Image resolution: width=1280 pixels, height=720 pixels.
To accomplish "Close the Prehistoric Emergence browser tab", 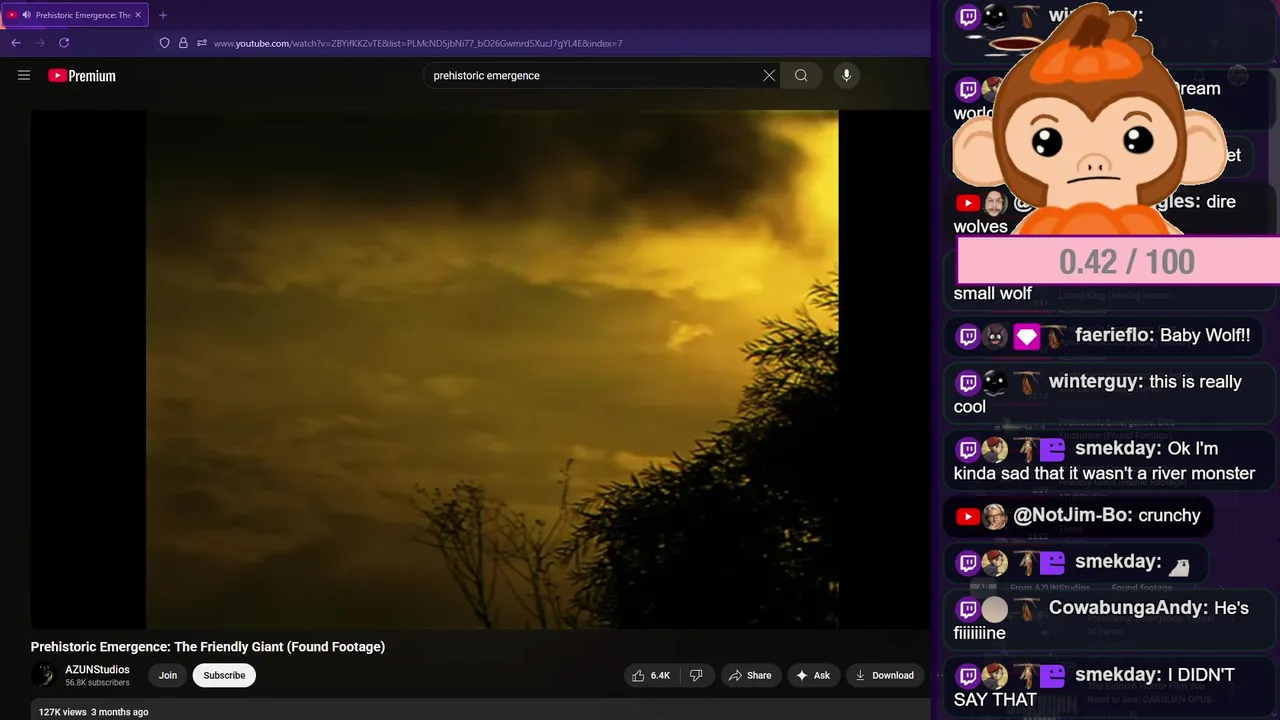I will 138,15.
